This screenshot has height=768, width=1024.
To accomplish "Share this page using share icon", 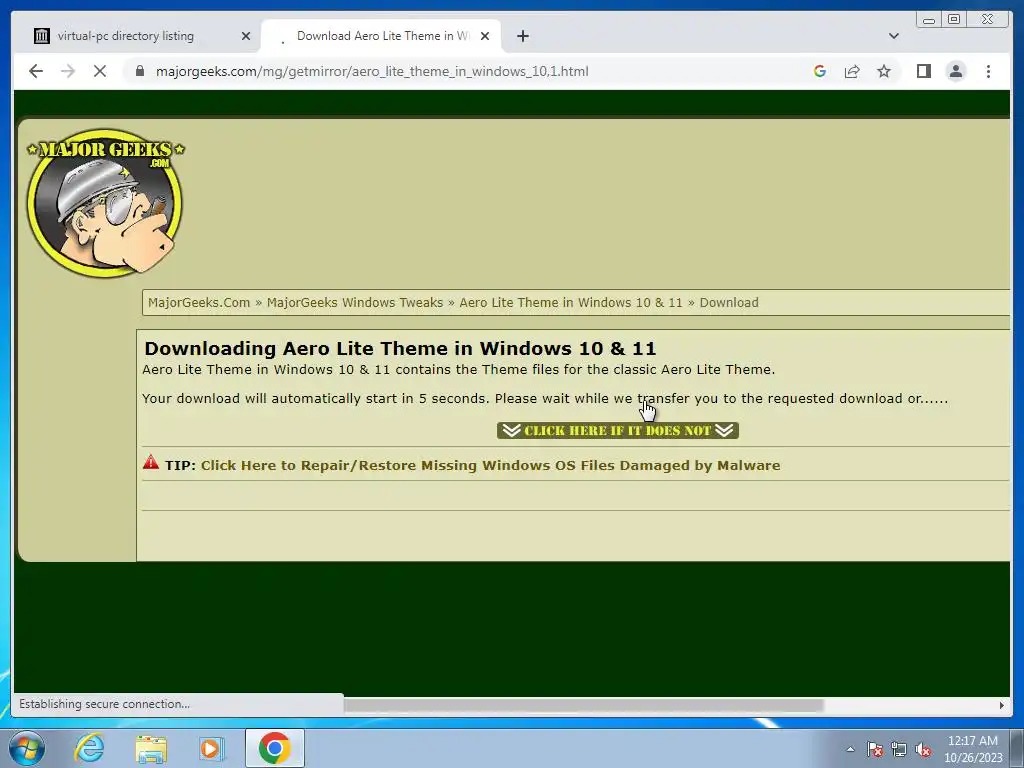I will (852, 71).
